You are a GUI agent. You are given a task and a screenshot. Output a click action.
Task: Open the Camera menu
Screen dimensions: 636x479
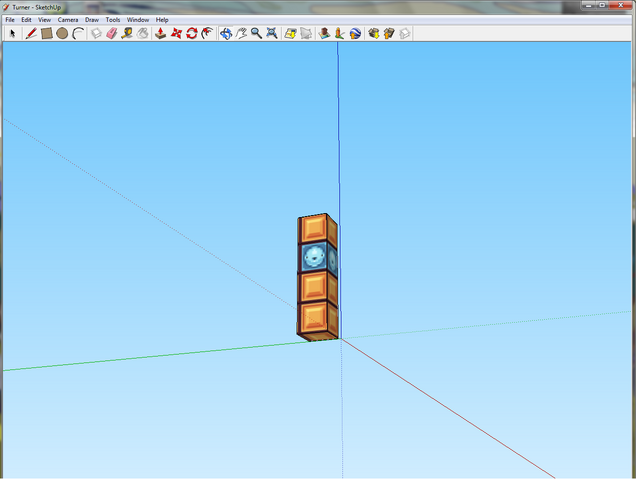click(x=68, y=19)
